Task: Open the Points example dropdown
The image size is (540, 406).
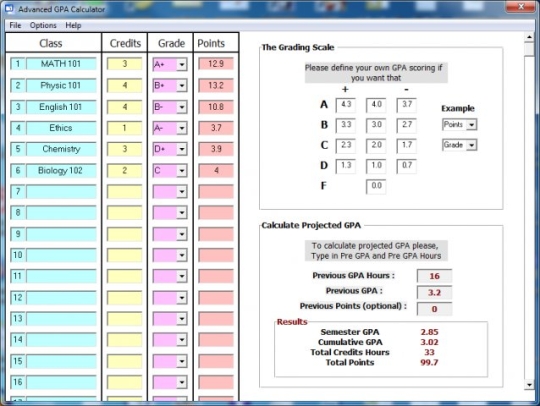Action: click(472, 125)
